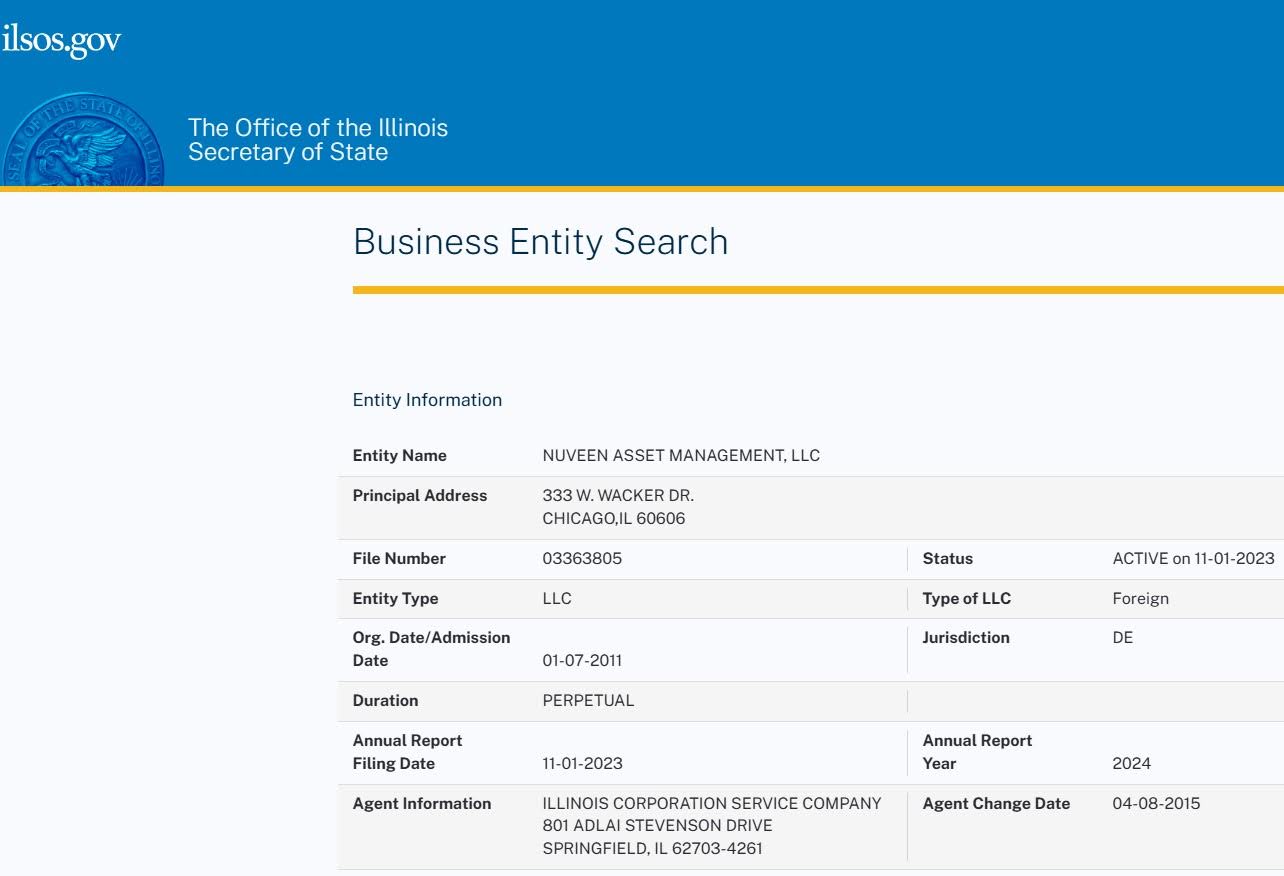Click the Business Entity Search heading
Viewport: 1284px width, 876px height.
[540, 242]
